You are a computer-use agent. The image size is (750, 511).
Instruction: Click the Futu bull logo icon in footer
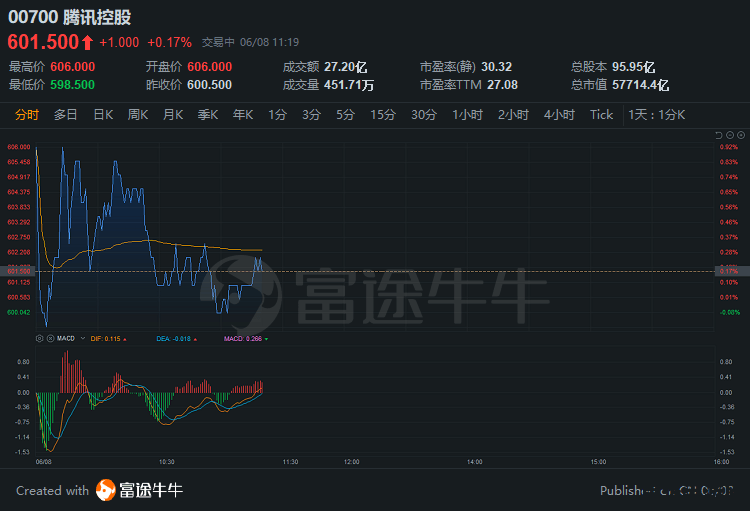[x=106, y=490]
